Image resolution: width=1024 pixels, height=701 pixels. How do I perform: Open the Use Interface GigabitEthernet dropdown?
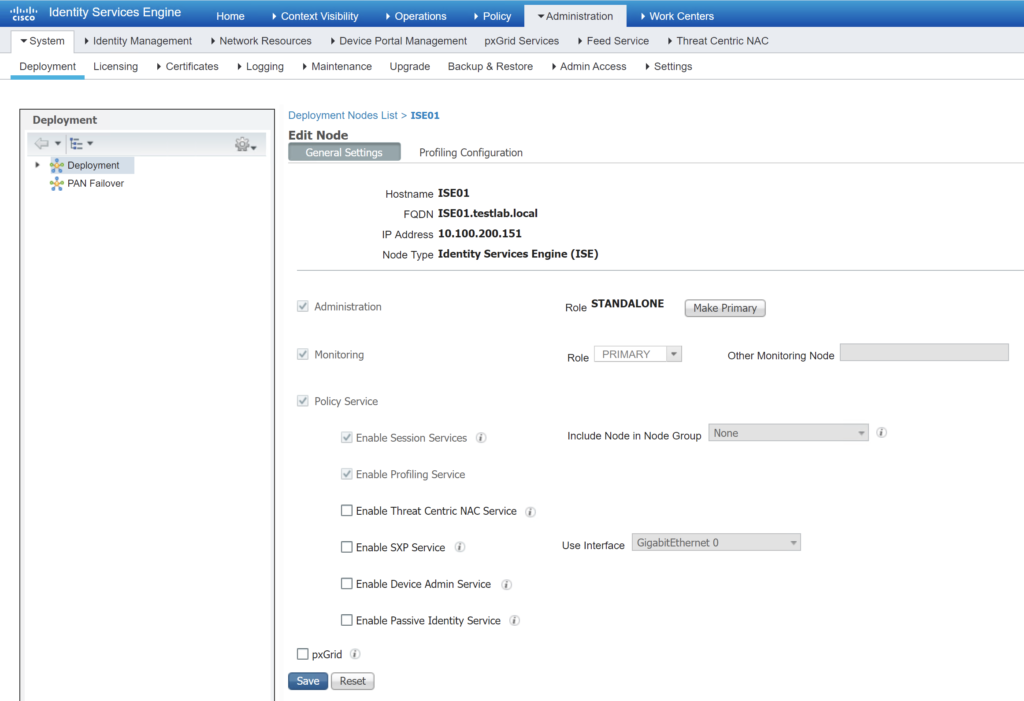(x=716, y=543)
